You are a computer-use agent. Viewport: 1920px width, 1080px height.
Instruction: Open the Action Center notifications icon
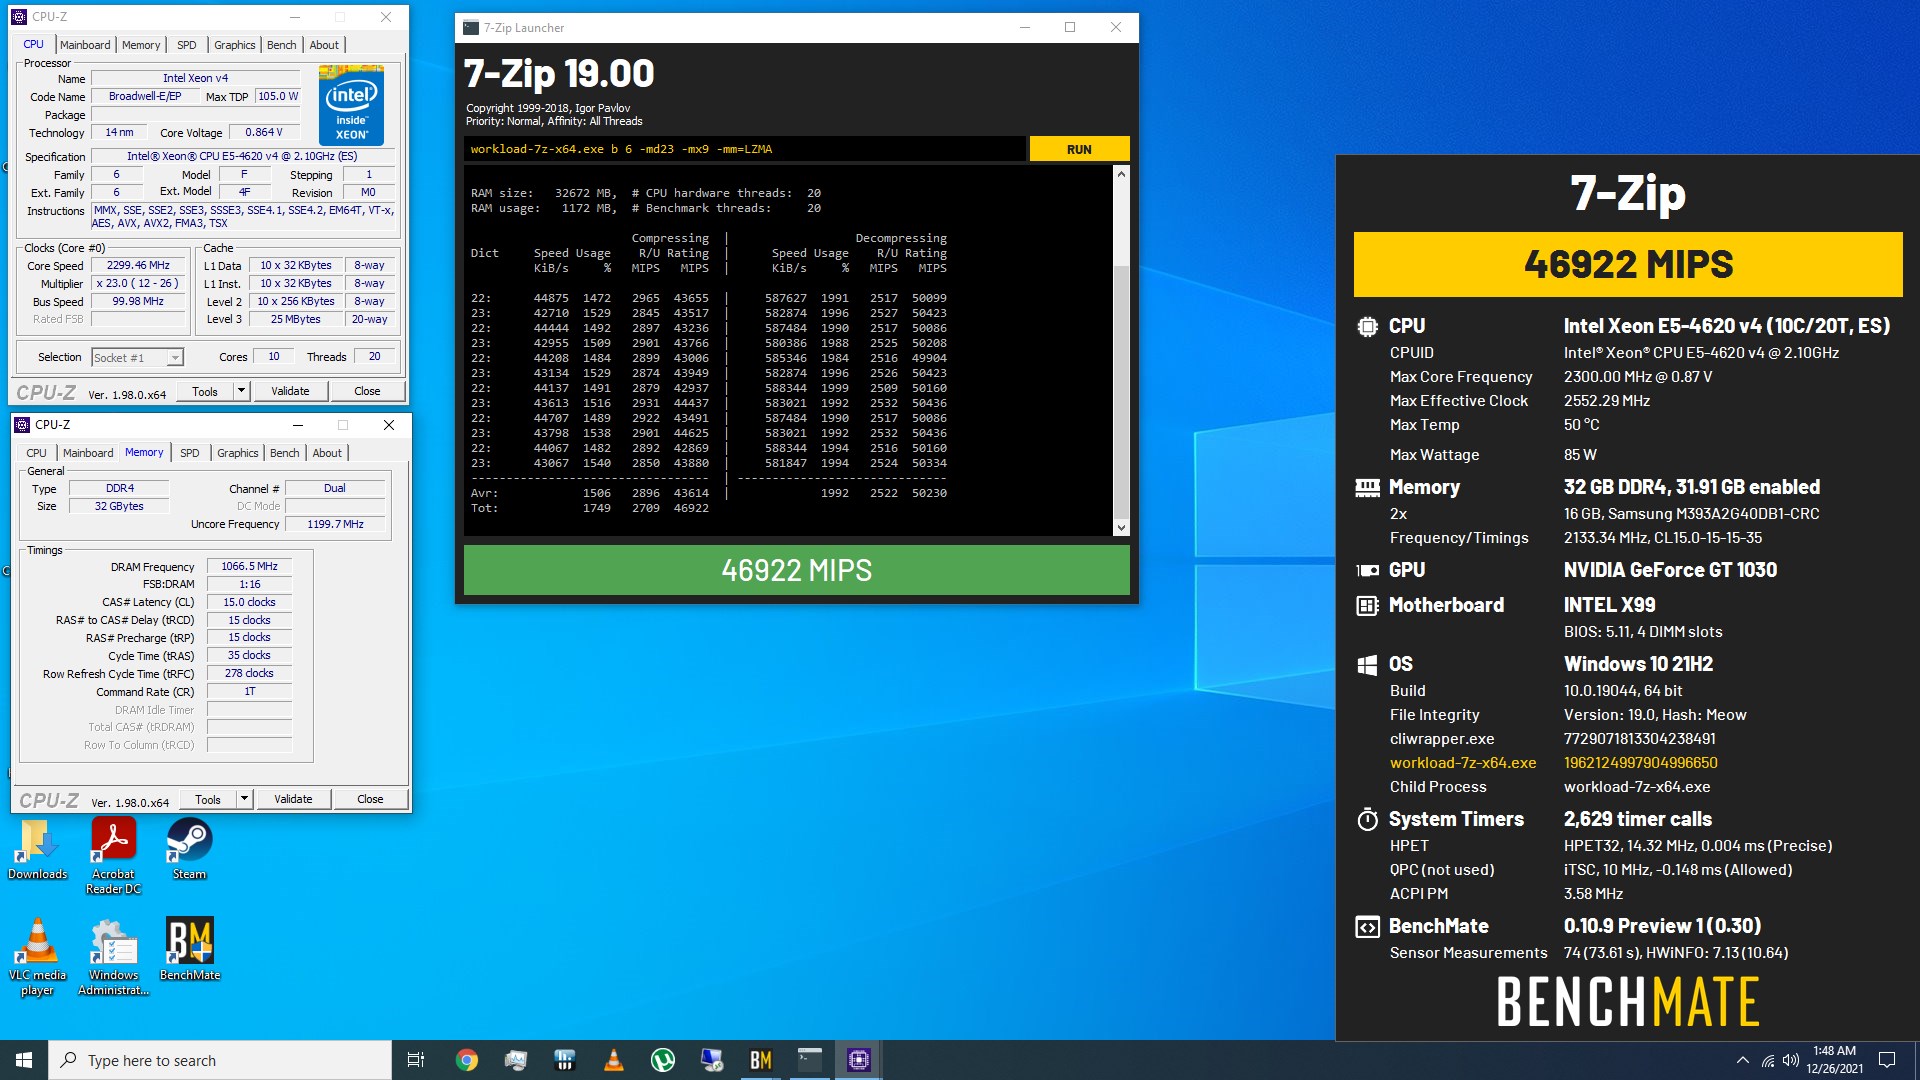coord(1887,1060)
